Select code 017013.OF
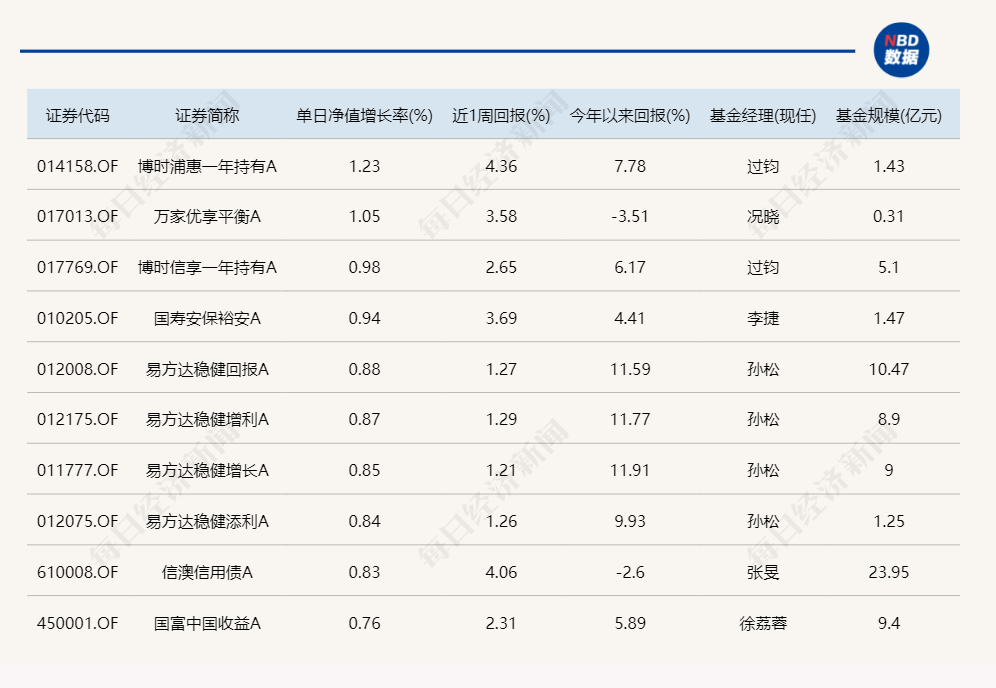This screenshot has height=688, width=996. click(77, 217)
